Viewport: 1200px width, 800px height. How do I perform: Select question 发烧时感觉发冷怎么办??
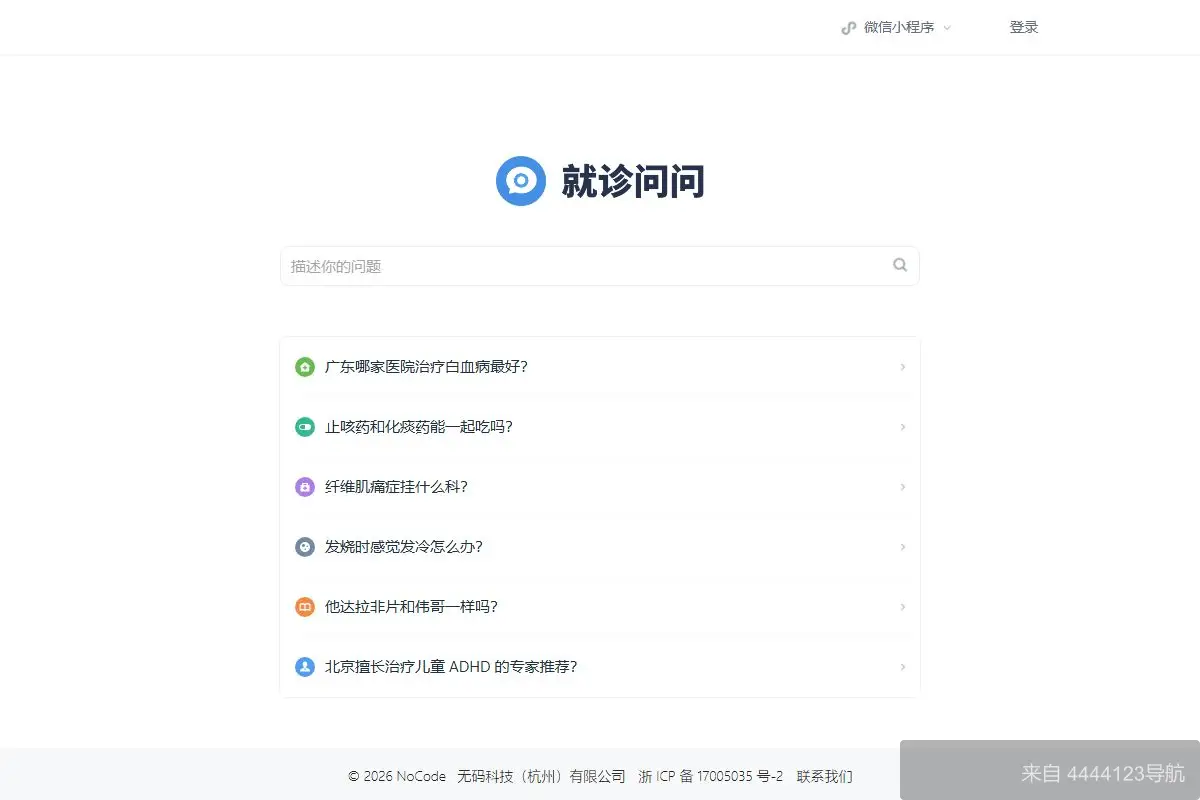coord(600,547)
